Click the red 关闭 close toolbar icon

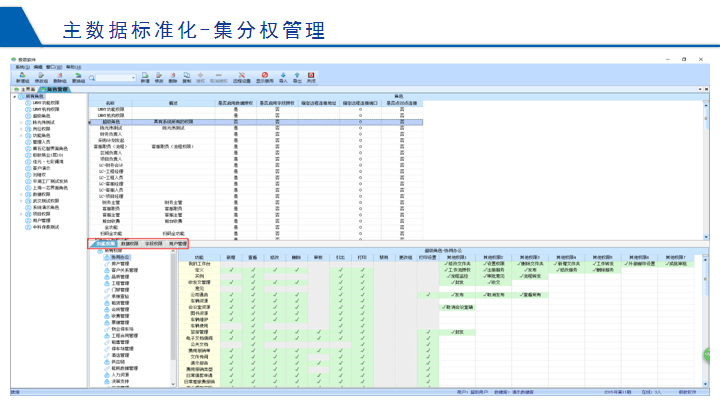[311, 77]
